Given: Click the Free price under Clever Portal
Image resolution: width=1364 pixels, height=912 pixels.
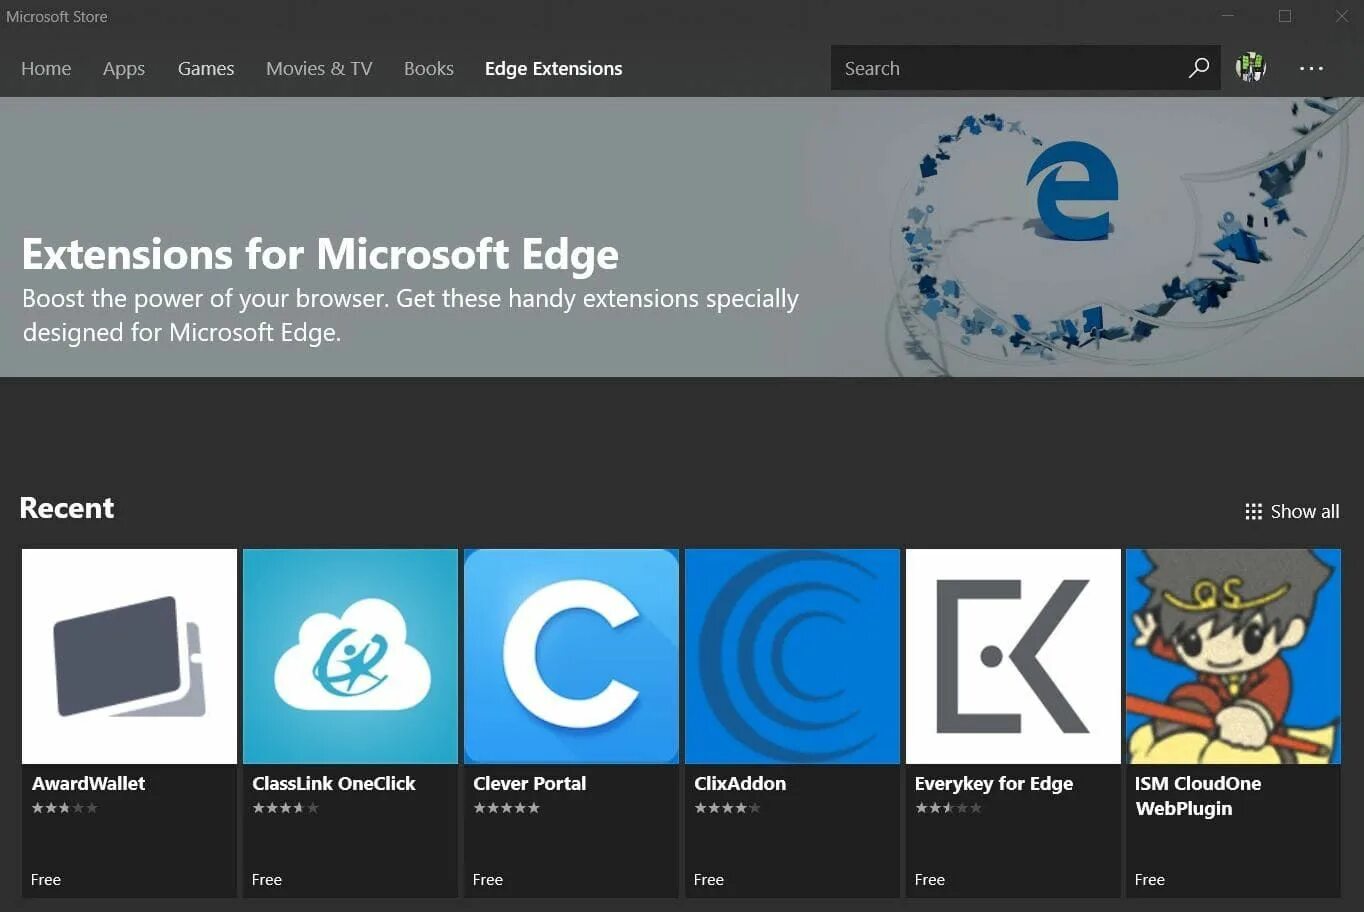Looking at the screenshot, I should click(x=488, y=880).
